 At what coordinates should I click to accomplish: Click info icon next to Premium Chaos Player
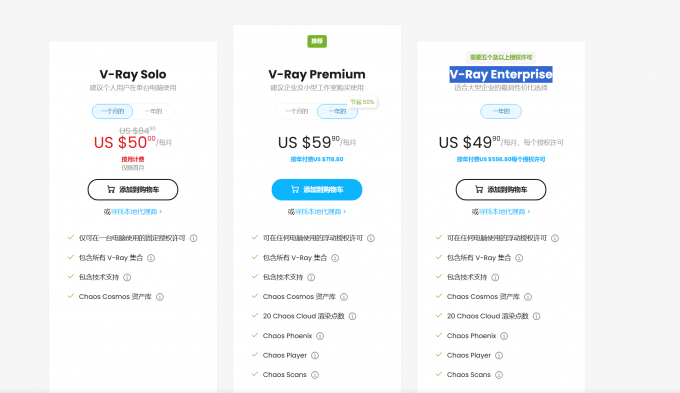[x=315, y=355]
